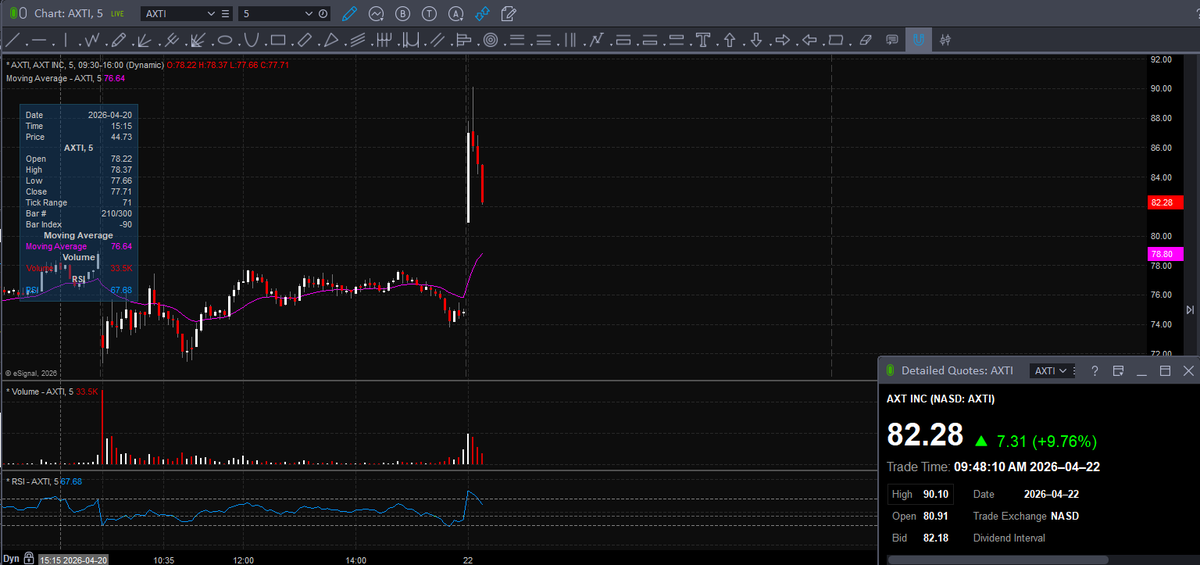Click the Bid 82.18 value
The height and width of the screenshot is (565, 1200).
tap(935, 538)
